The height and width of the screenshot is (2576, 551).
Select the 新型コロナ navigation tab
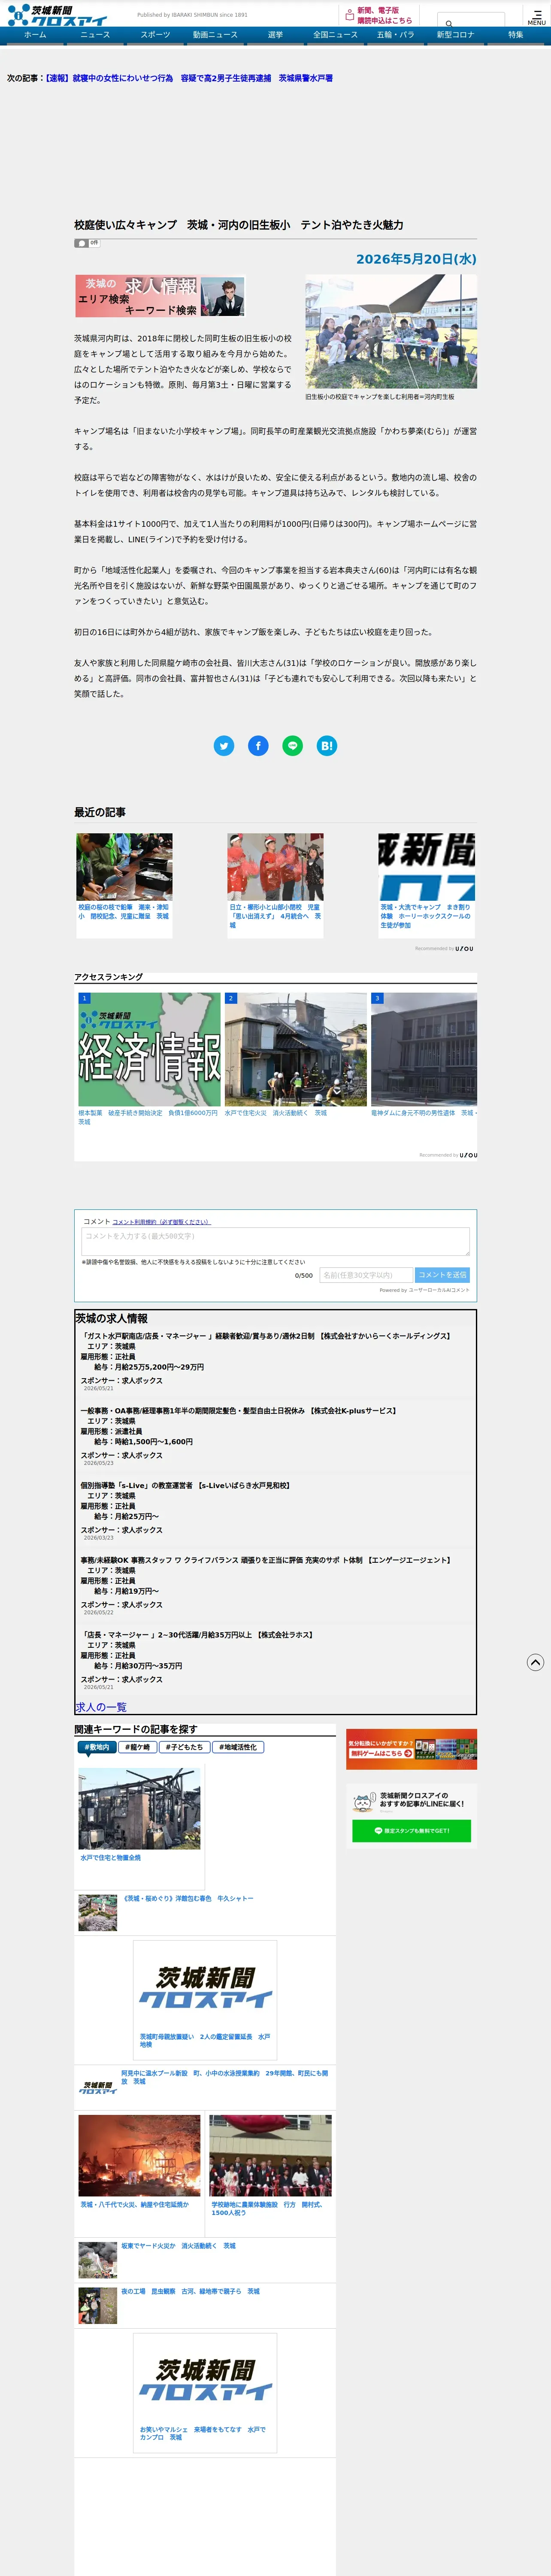pyautogui.click(x=455, y=35)
